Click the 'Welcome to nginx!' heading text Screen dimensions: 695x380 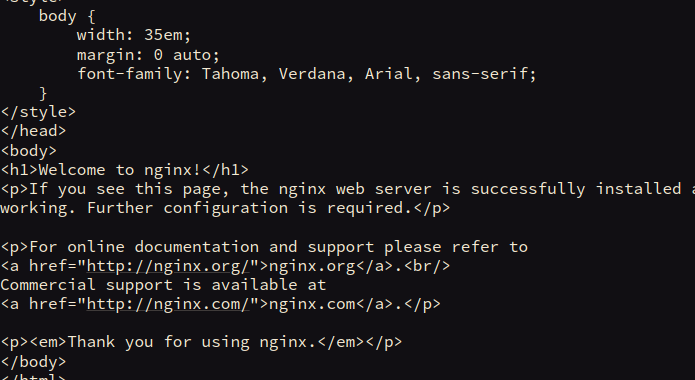[x=120, y=170]
